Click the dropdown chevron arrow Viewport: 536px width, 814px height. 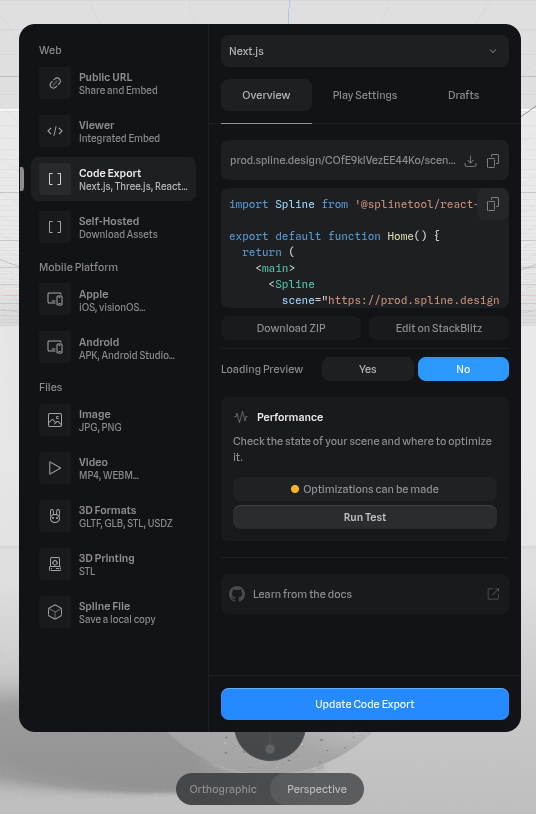click(x=493, y=51)
